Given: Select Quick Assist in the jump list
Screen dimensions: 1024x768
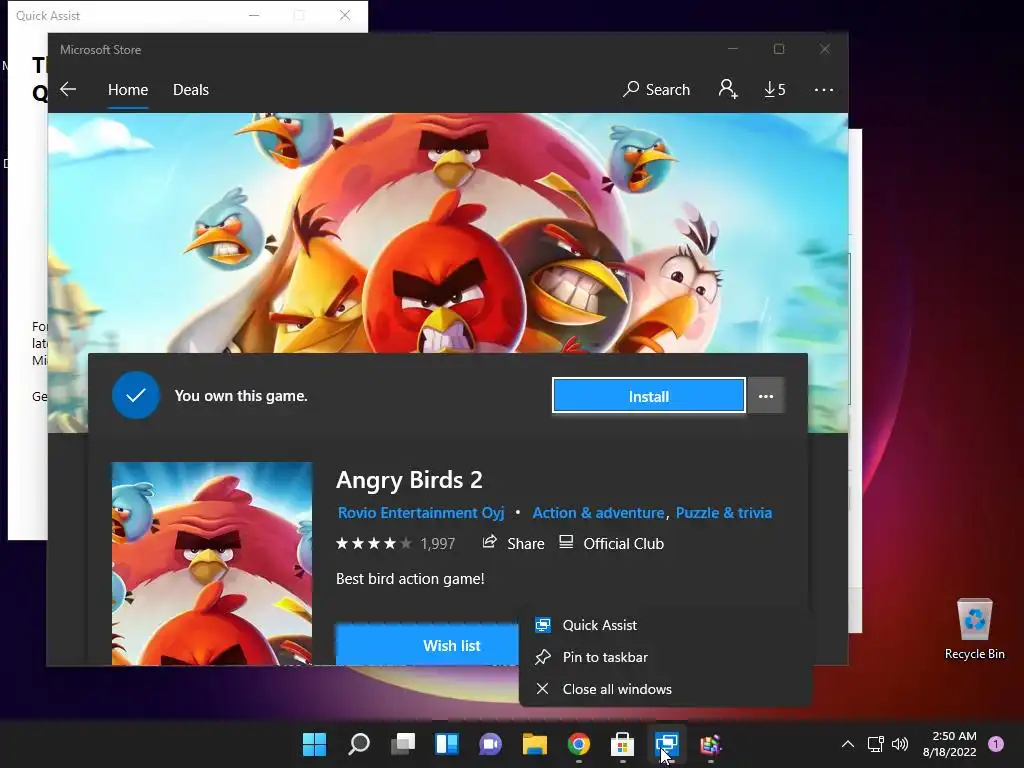Looking at the screenshot, I should [665, 625].
